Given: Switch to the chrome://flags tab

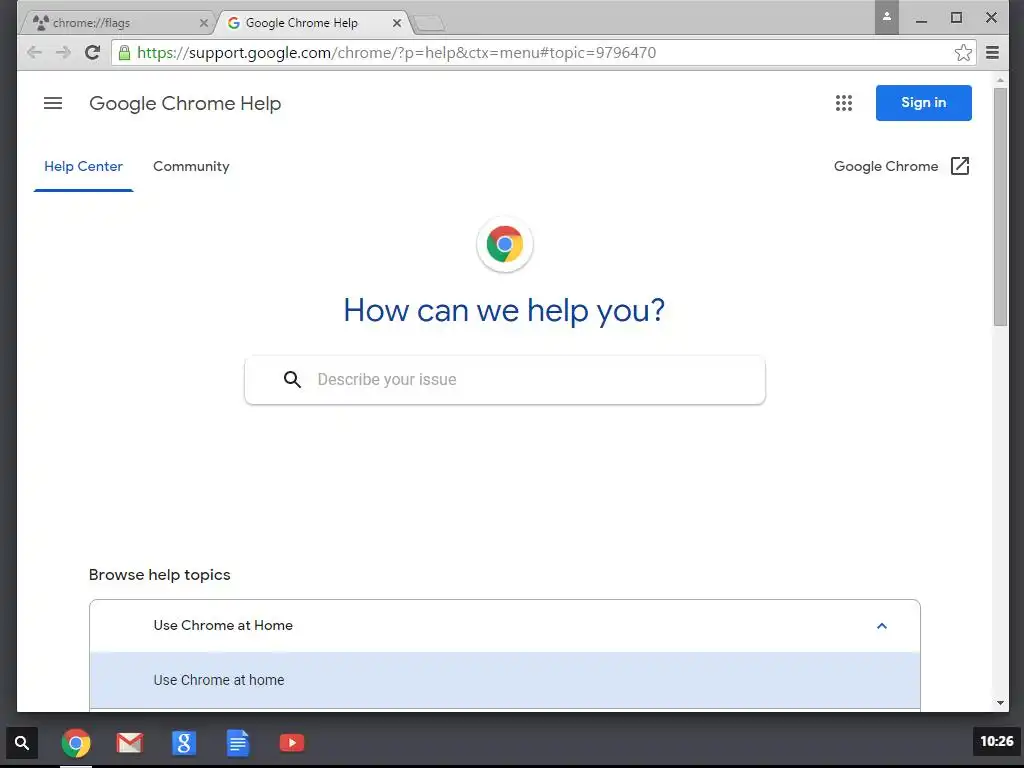Looking at the screenshot, I should click(x=118, y=23).
